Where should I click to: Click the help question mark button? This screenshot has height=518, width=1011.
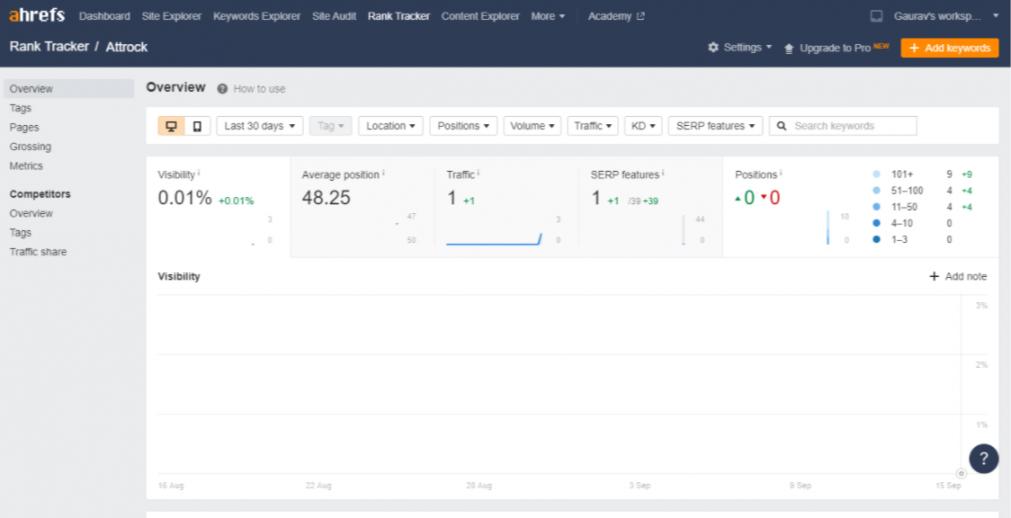point(984,458)
